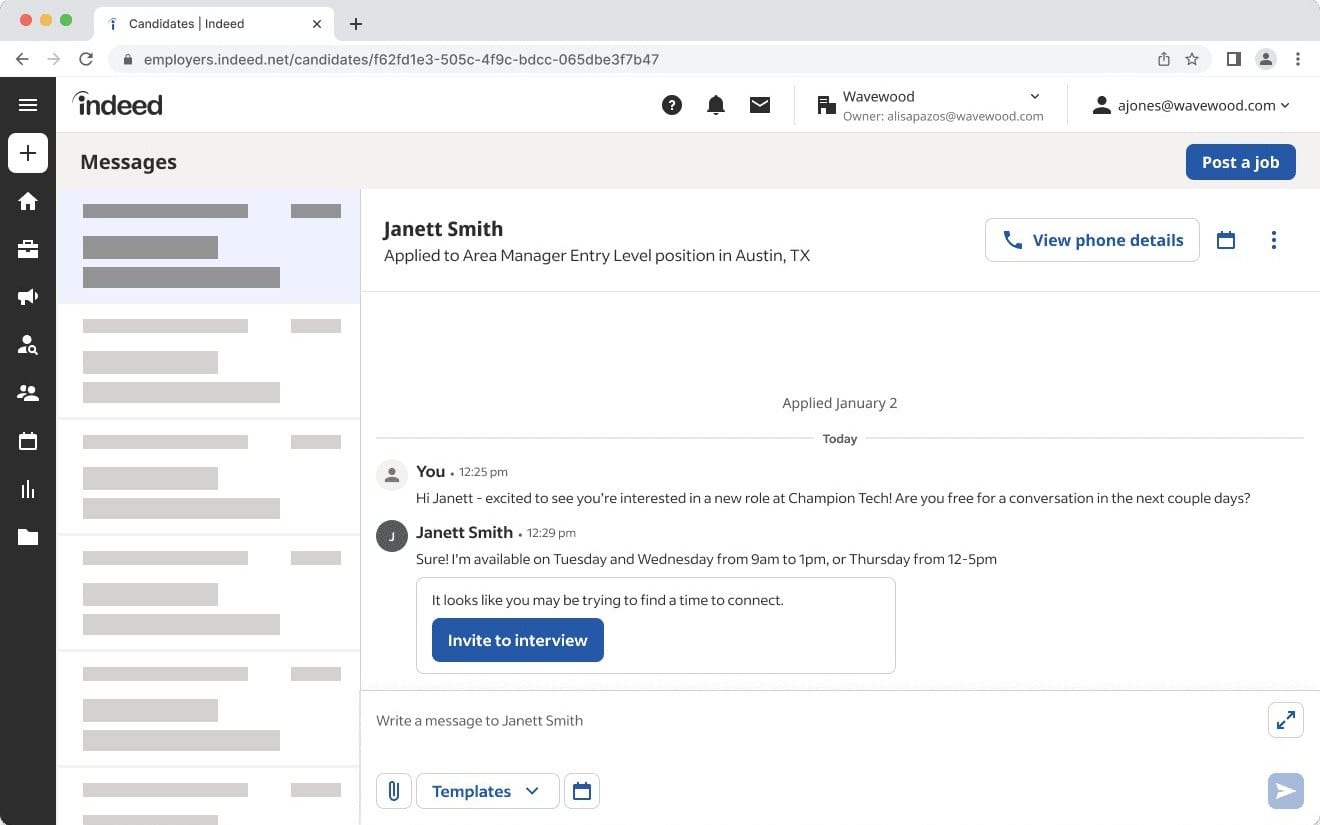Click the browser profile avatar icon
This screenshot has width=1320, height=825.
(1266, 59)
